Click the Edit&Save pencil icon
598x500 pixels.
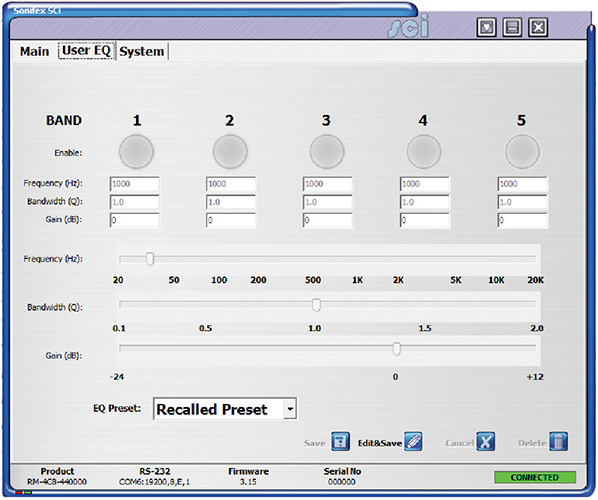coord(413,442)
